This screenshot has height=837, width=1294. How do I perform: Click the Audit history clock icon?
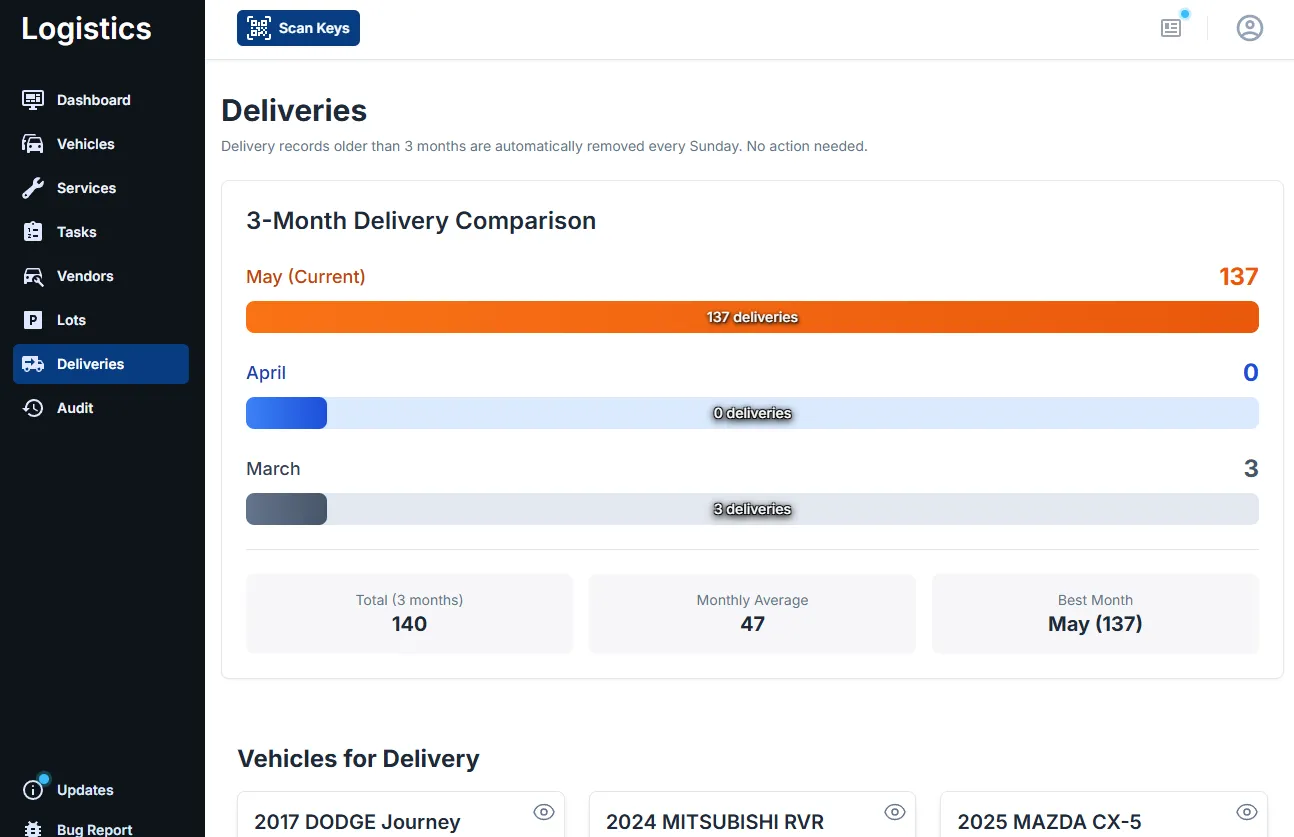pos(33,408)
